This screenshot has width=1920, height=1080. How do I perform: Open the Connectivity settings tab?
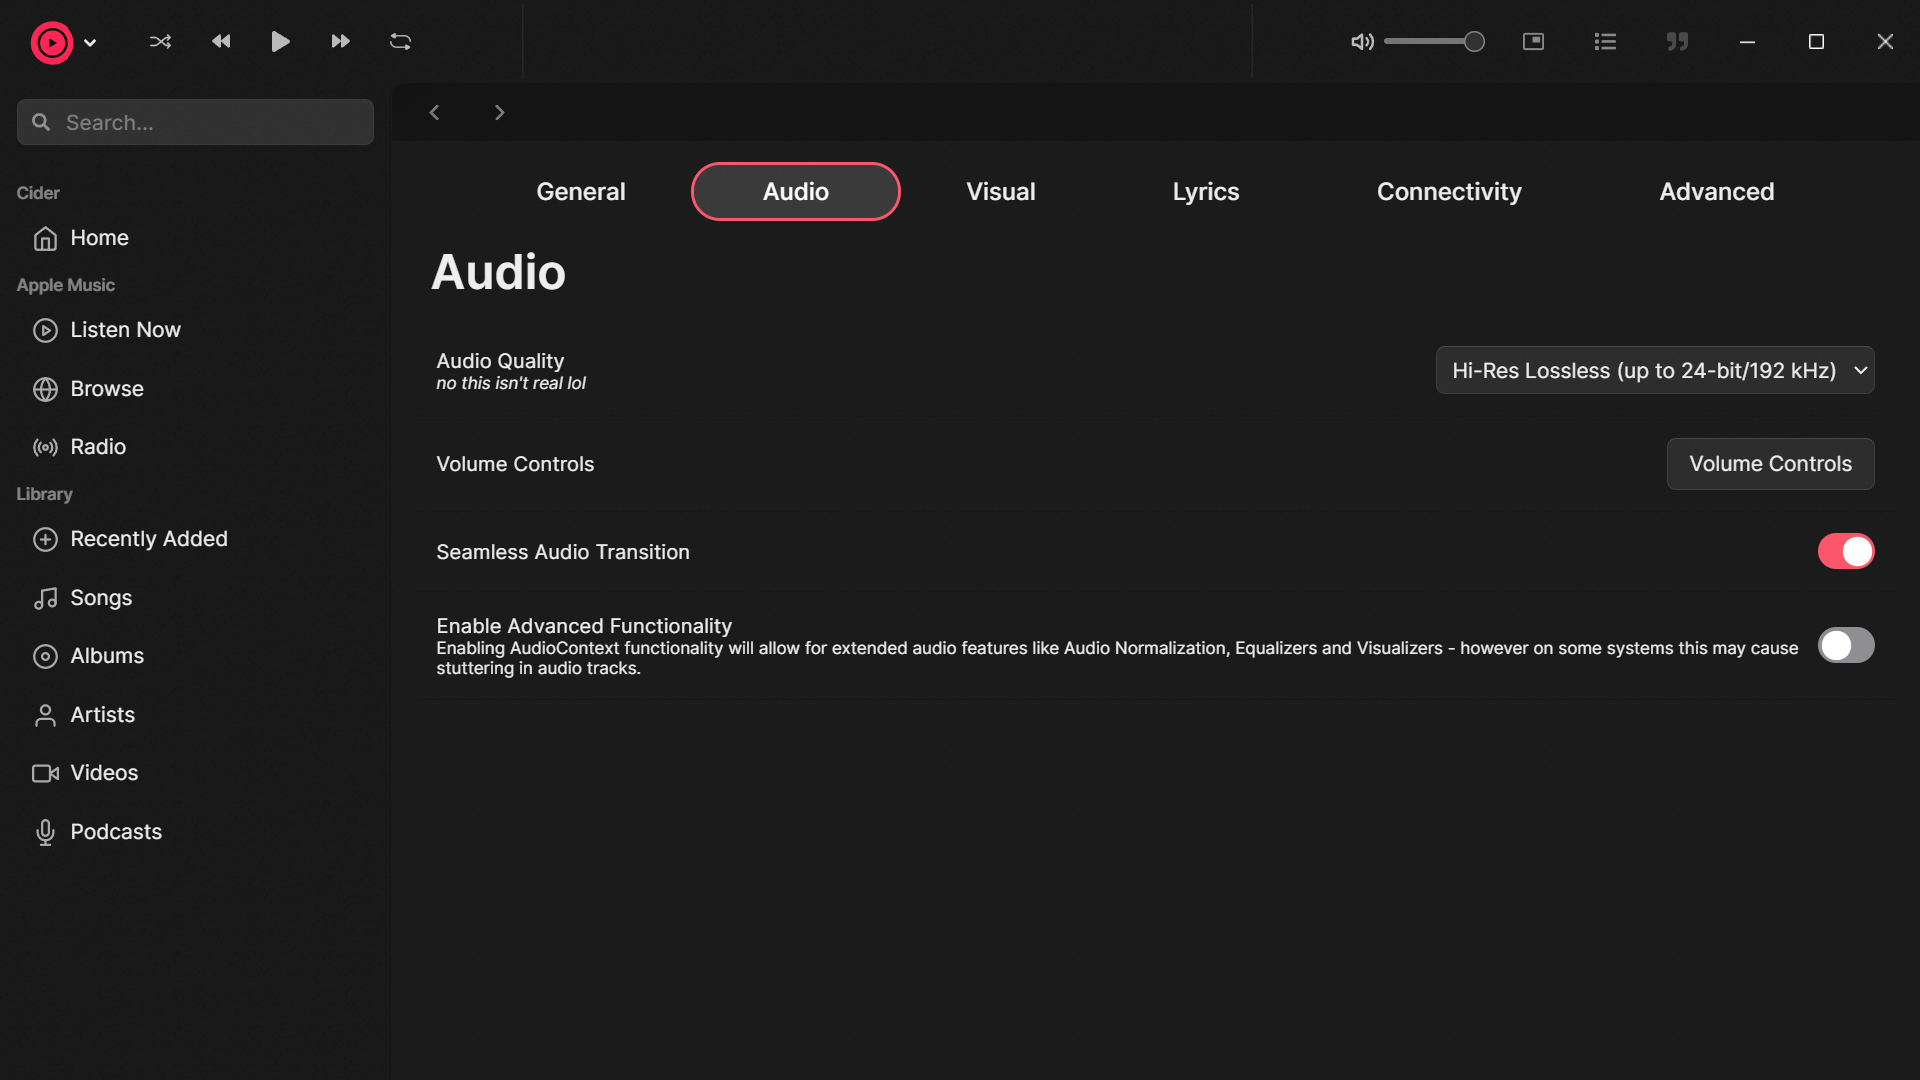coord(1448,192)
